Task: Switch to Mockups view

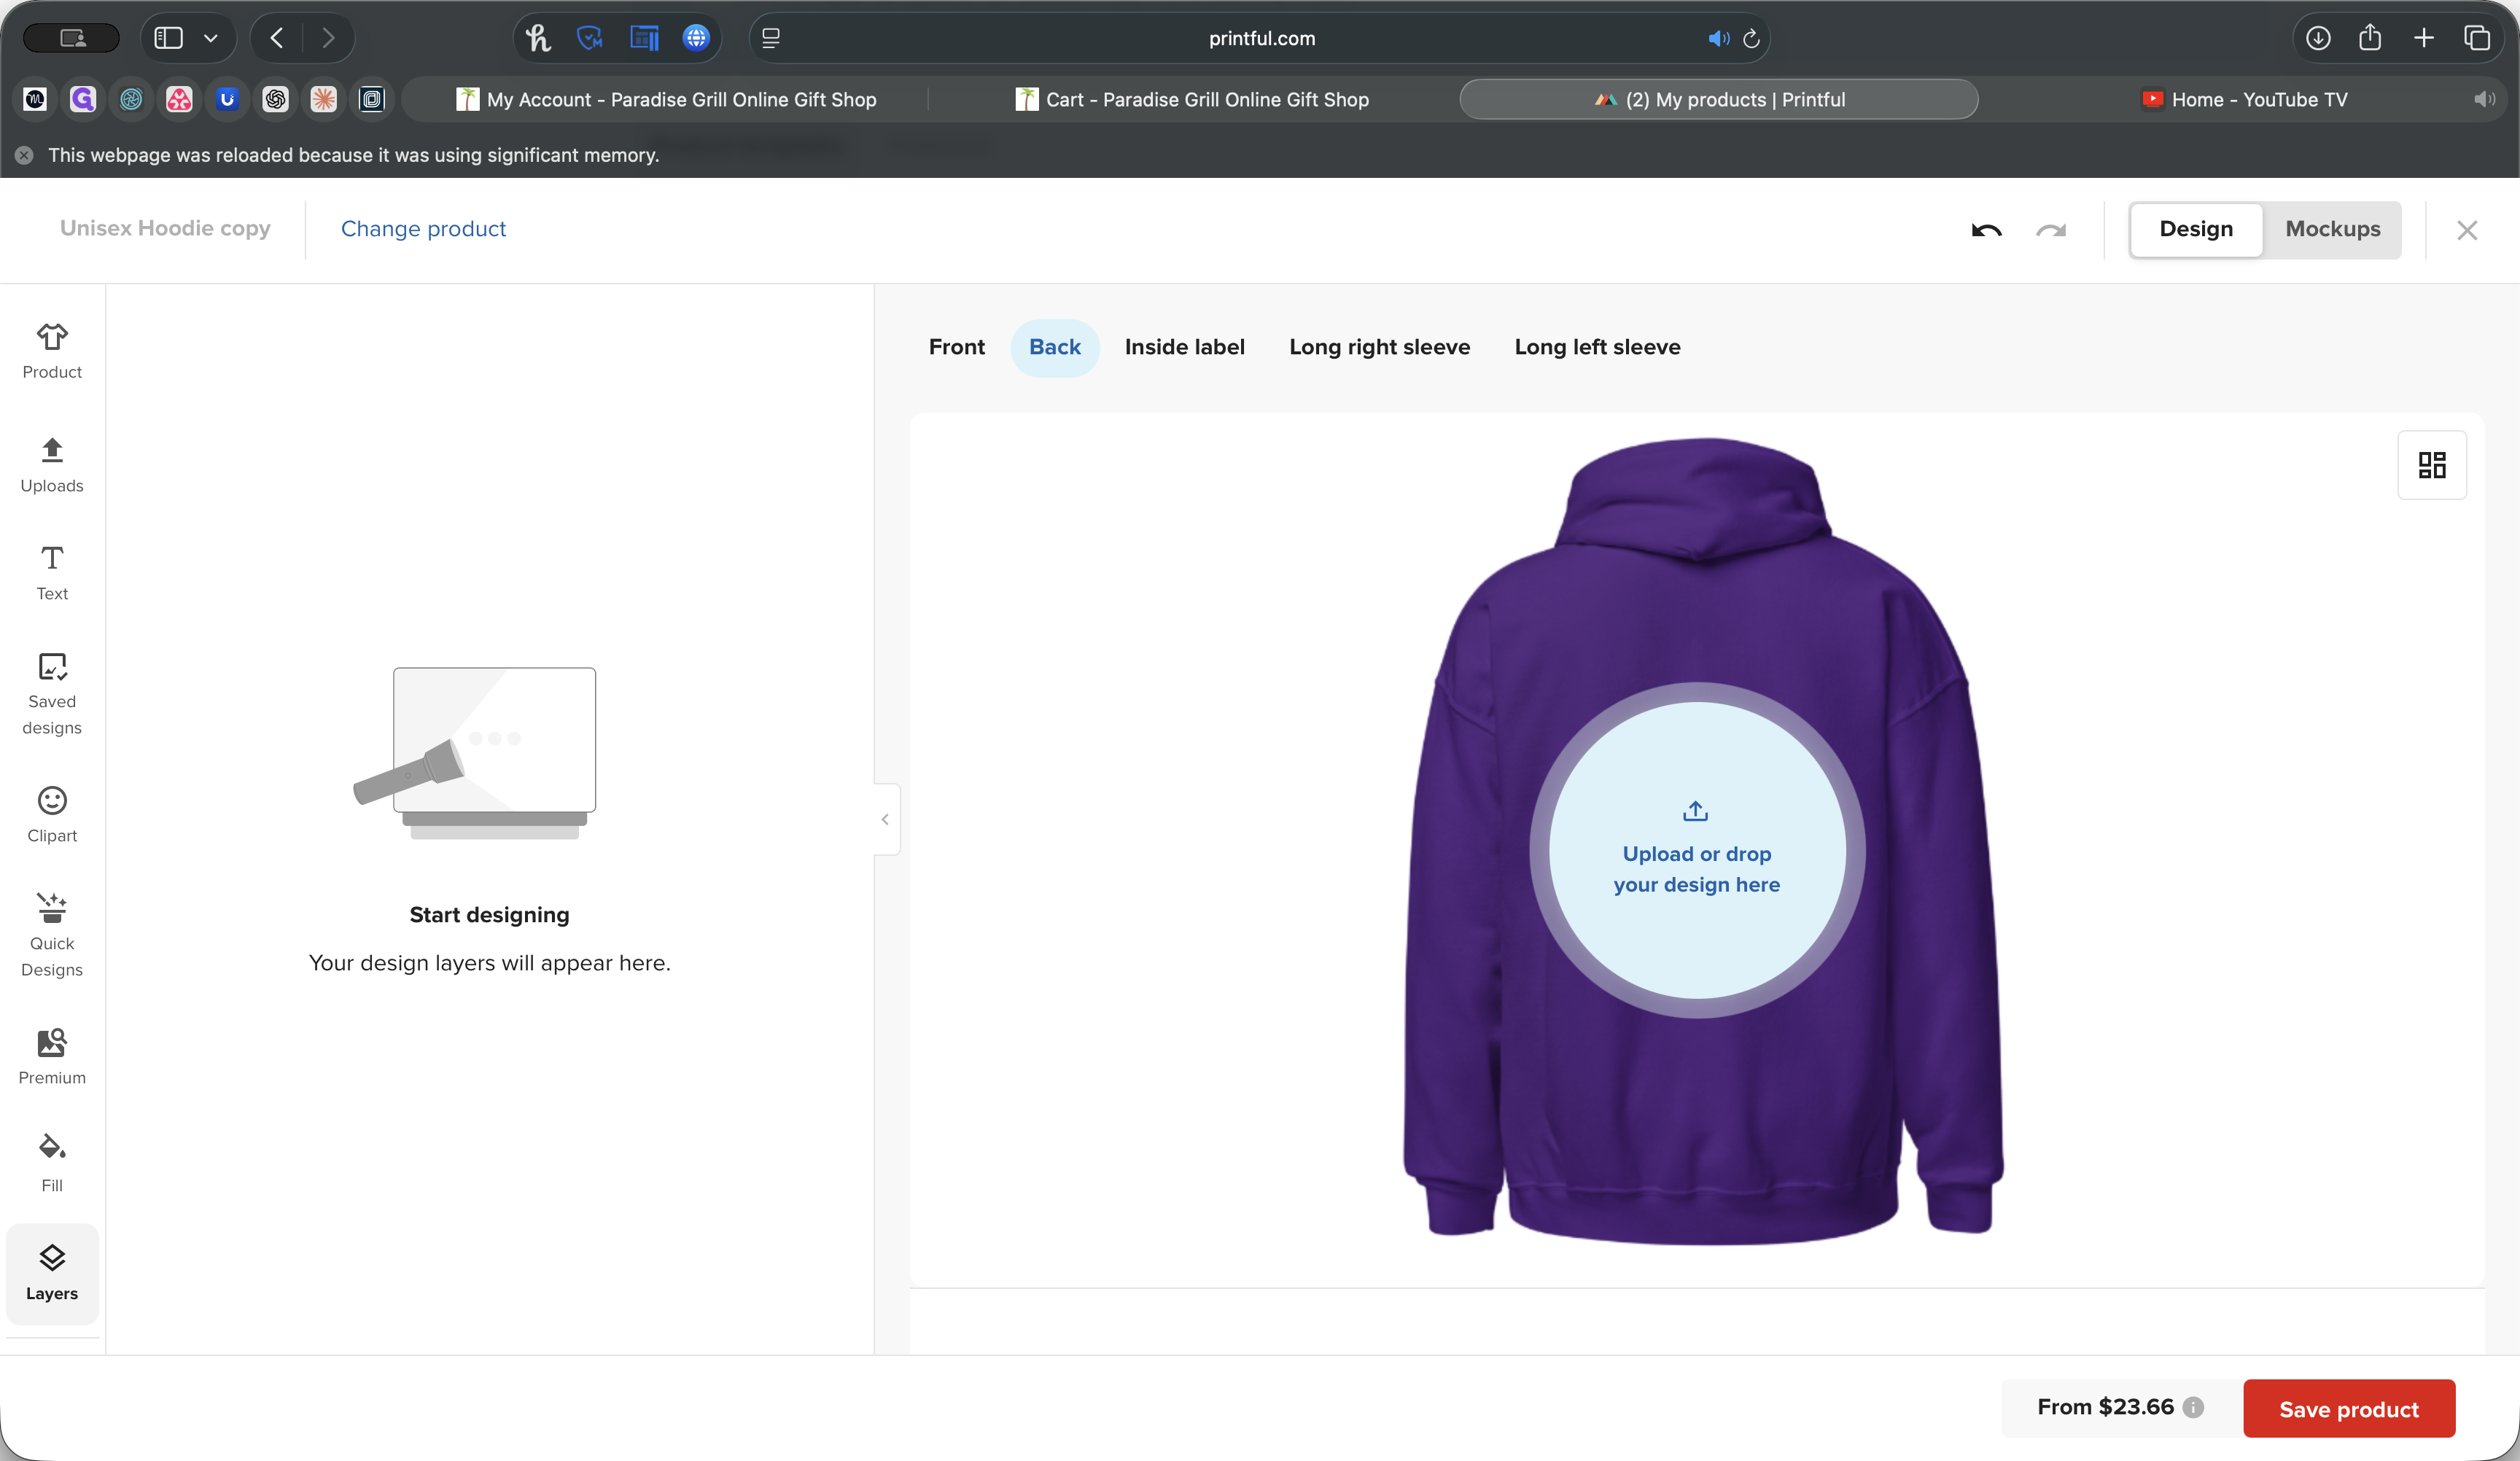Action: pos(2332,229)
